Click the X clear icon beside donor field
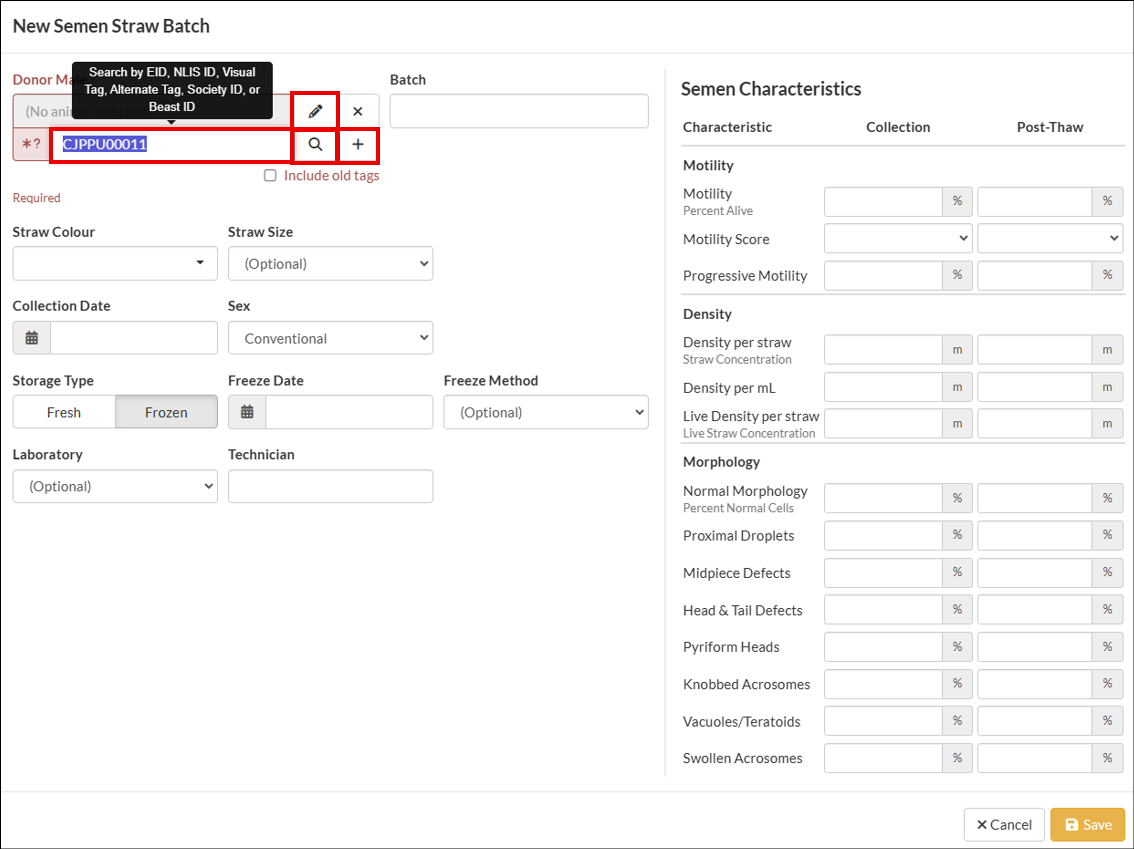1134x849 pixels. pyautogui.click(x=358, y=111)
